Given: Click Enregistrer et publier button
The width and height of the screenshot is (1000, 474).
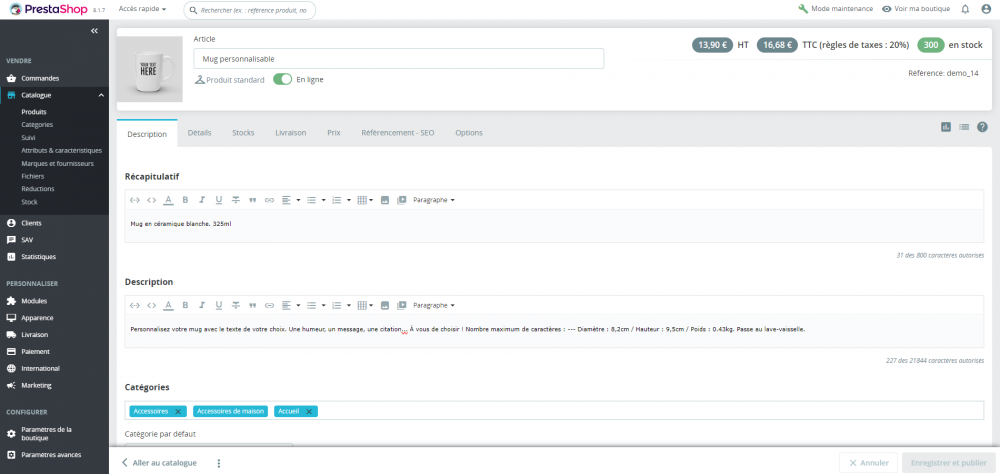Looking at the screenshot, I should pos(948,463).
